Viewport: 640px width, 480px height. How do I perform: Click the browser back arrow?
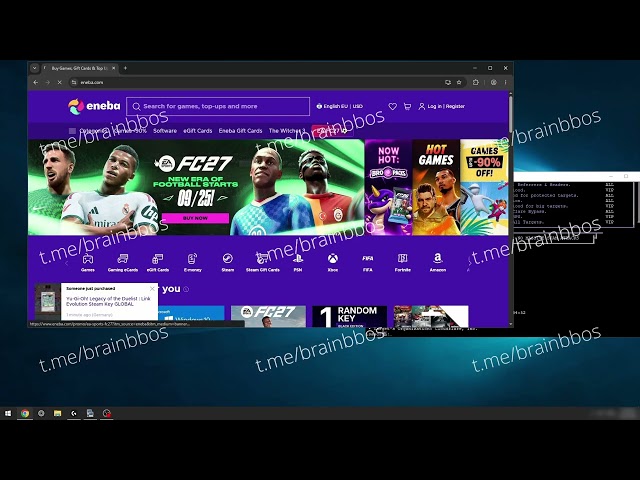tap(36, 82)
